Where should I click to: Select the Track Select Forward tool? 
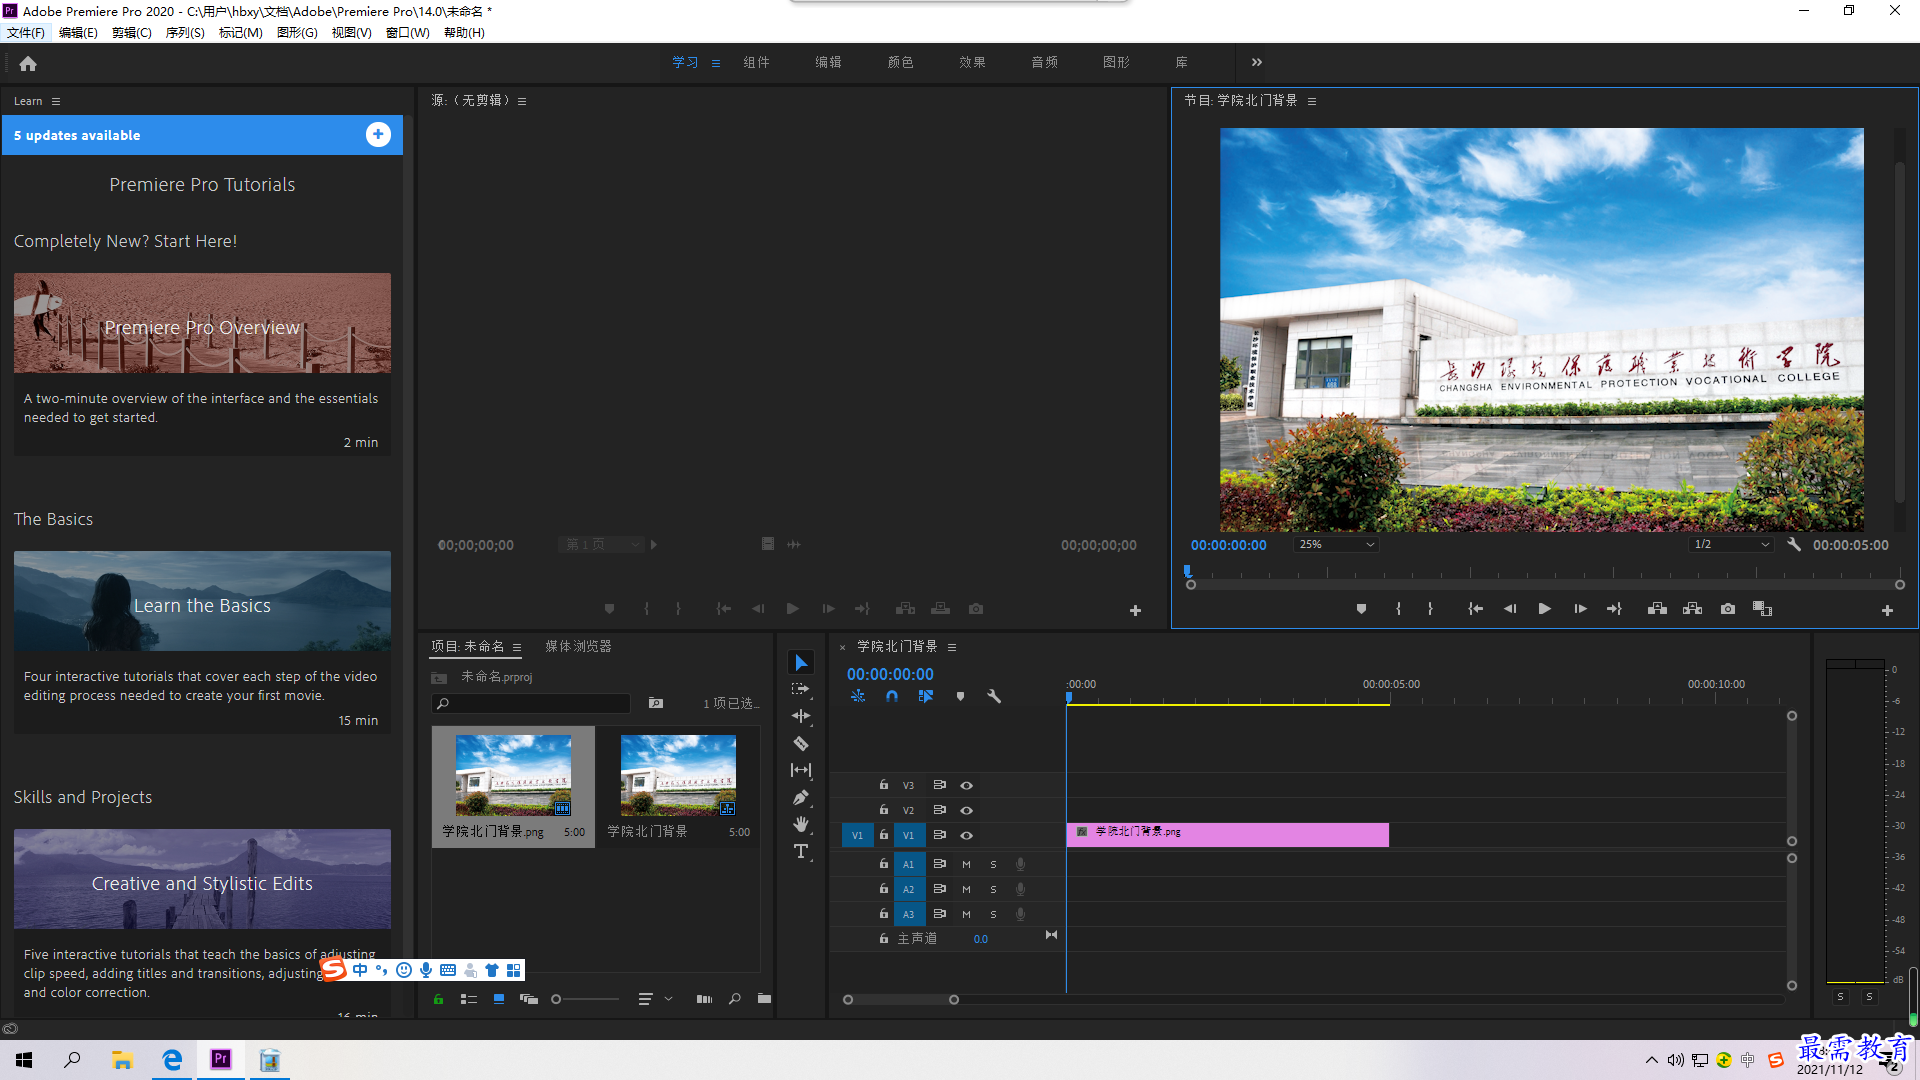801,689
